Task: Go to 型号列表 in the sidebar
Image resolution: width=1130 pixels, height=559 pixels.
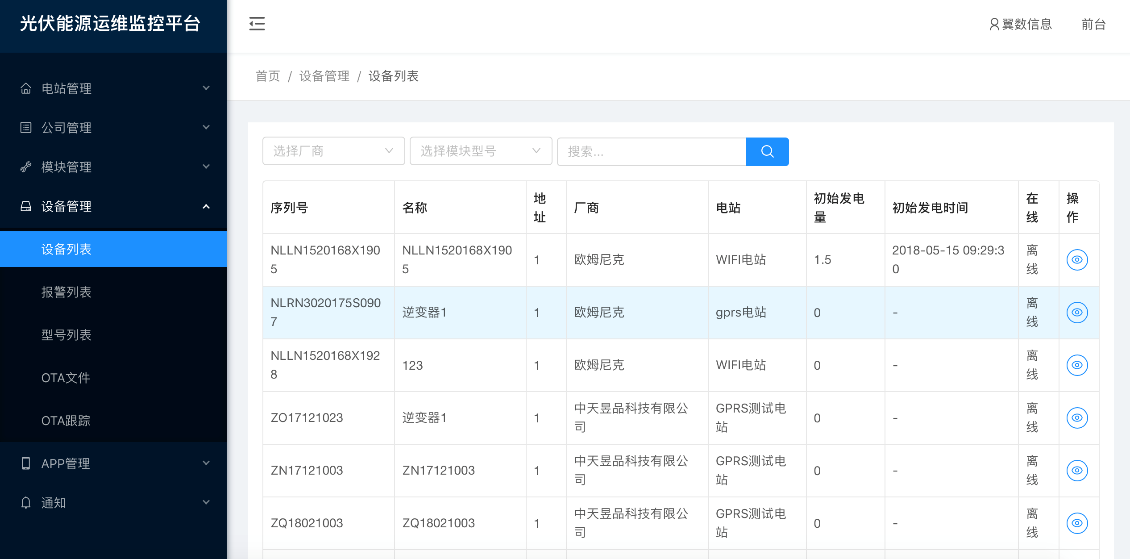Action: (x=67, y=335)
